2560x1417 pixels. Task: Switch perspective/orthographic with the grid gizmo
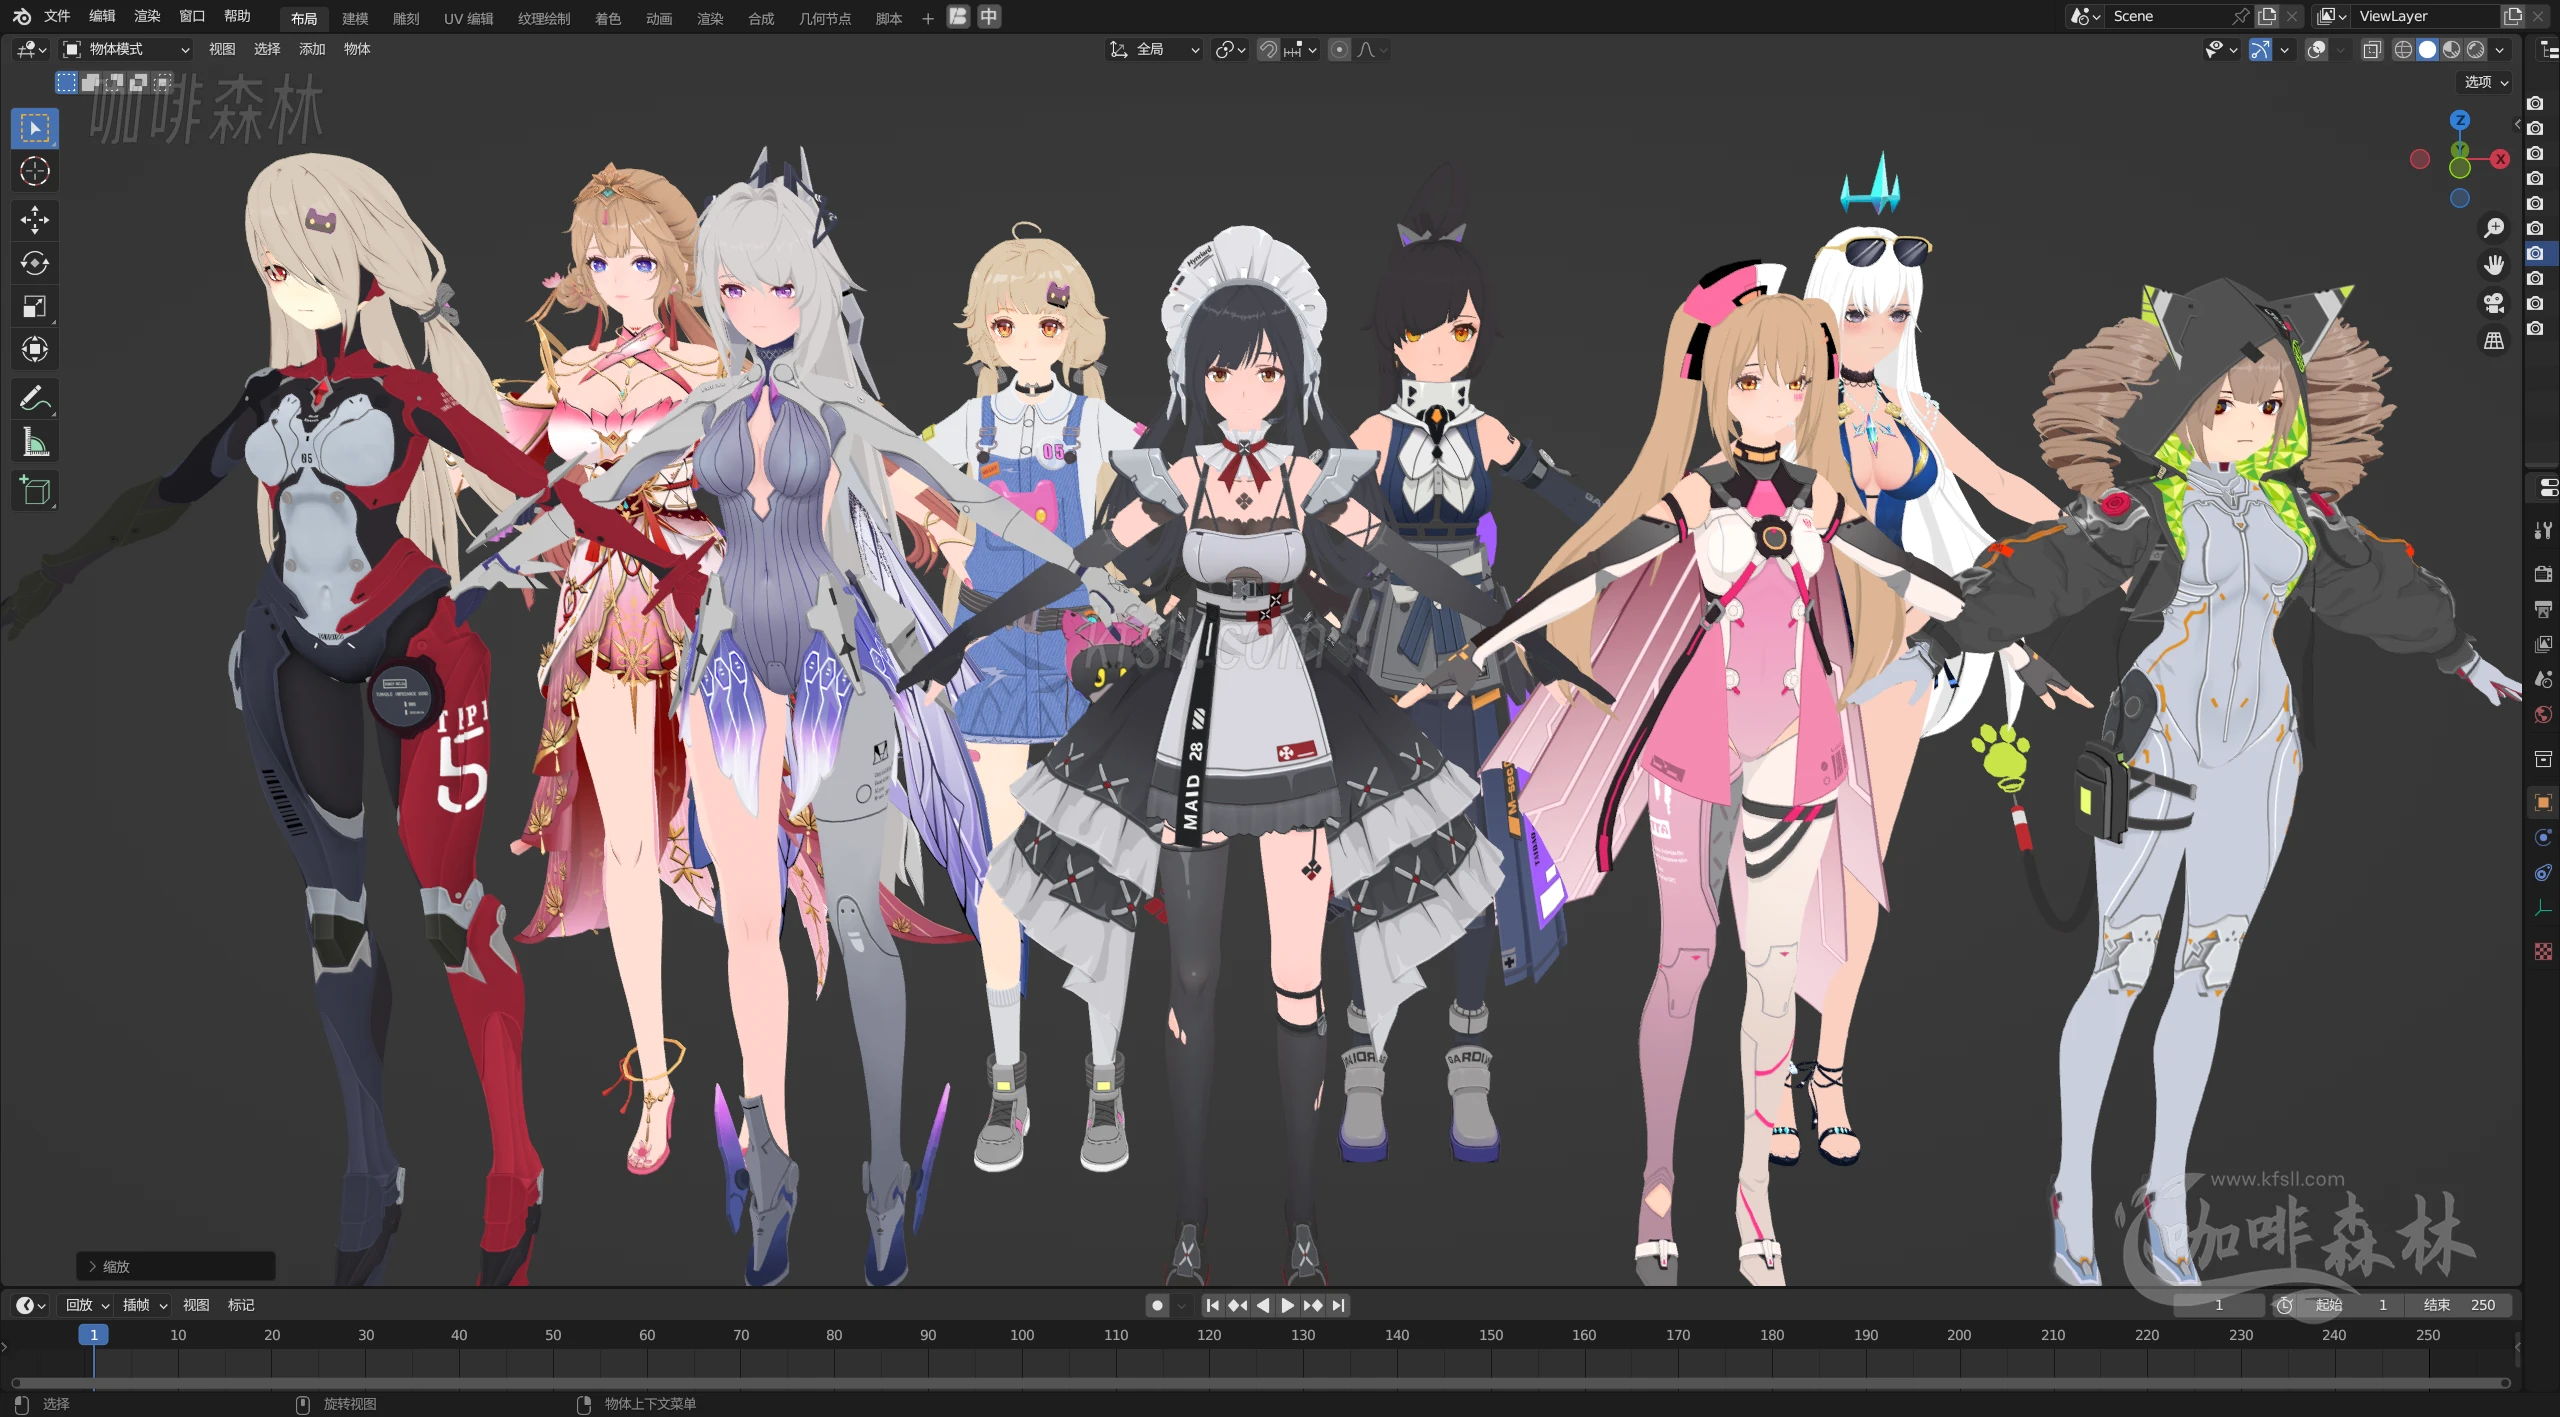pyautogui.click(x=2494, y=341)
